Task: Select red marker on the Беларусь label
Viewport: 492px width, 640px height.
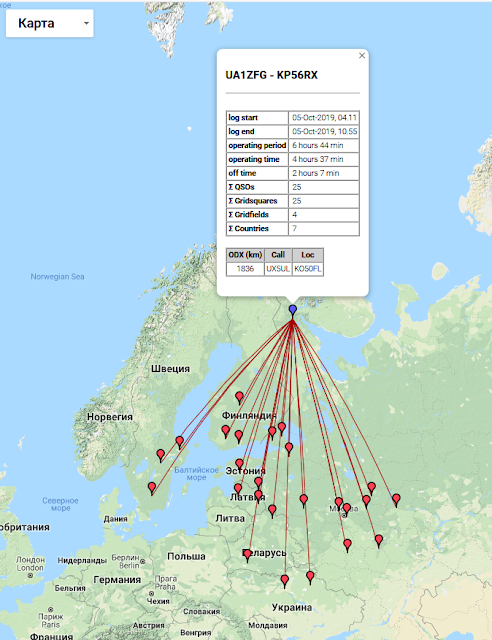Action: (x=247, y=556)
